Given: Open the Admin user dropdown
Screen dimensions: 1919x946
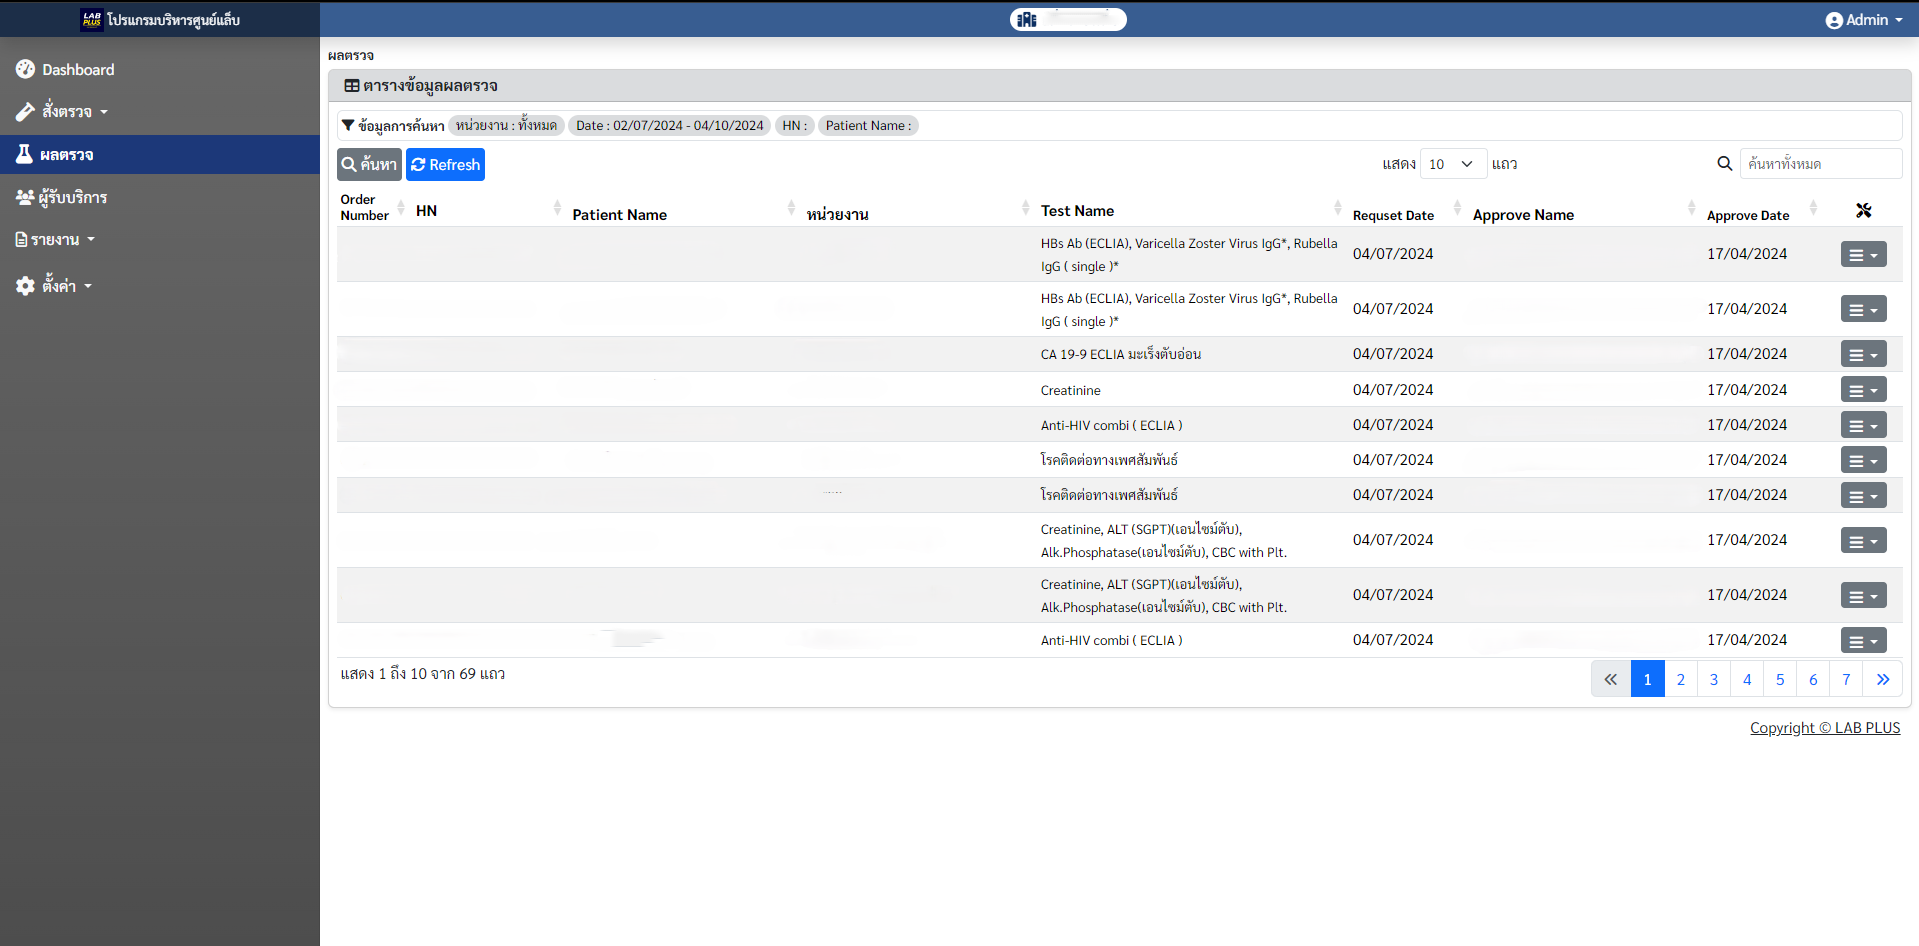Looking at the screenshot, I should (1864, 20).
